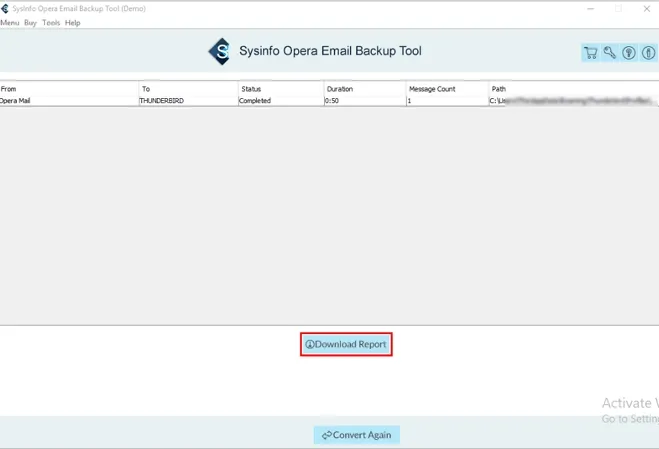659x449 pixels.
Task: Select the Path column header
Action: click(574, 89)
